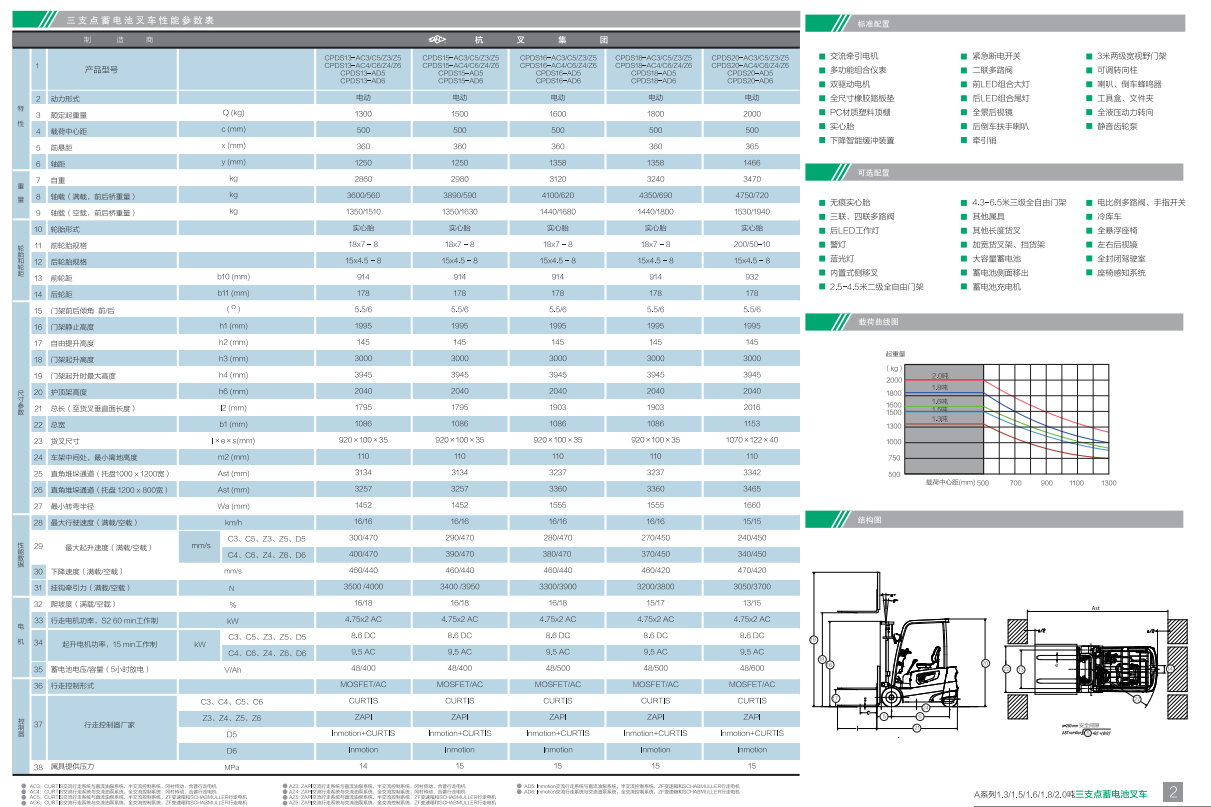Click the green bullet beside 警灯
This screenshot has width=1211, height=807.
coord(821,244)
